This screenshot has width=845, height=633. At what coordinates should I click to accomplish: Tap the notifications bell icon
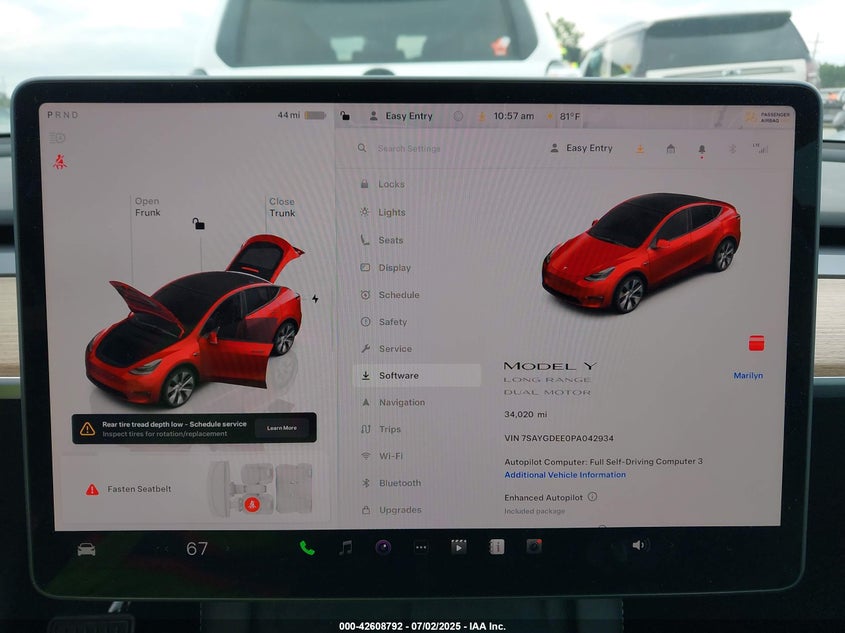coord(701,149)
